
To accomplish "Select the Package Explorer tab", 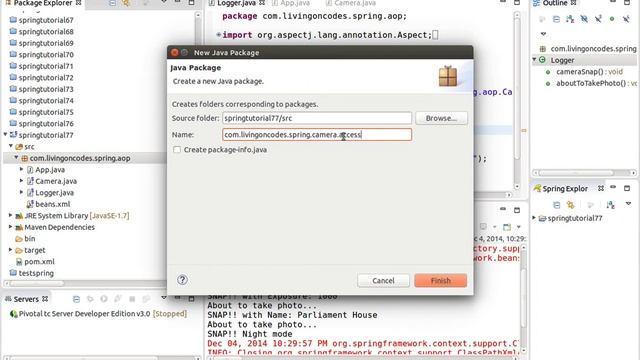I will pos(43,3).
